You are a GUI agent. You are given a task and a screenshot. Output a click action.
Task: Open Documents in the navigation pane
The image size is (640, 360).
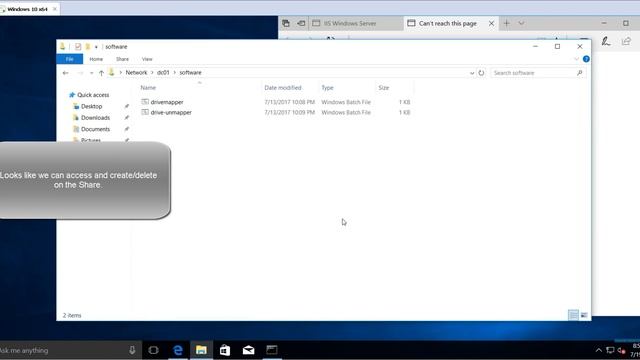coord(96,129)
